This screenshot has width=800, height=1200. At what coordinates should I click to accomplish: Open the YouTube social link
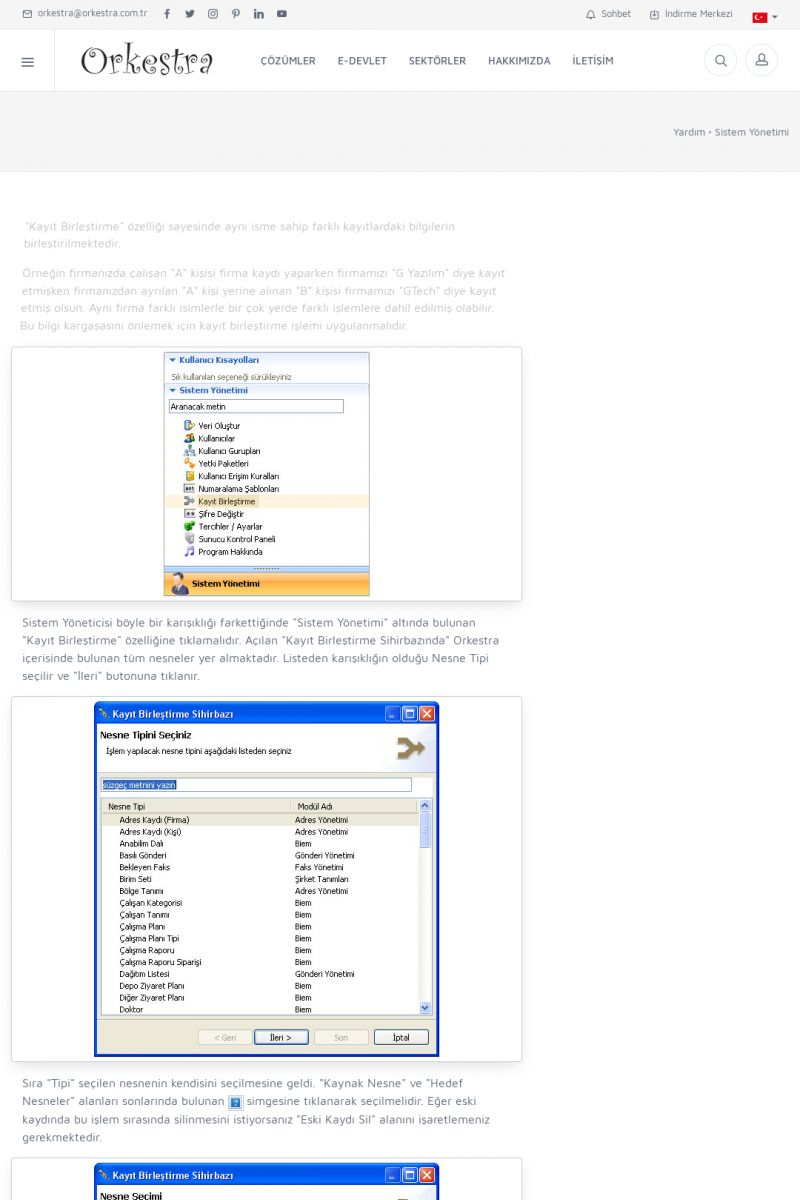(282, 14)
